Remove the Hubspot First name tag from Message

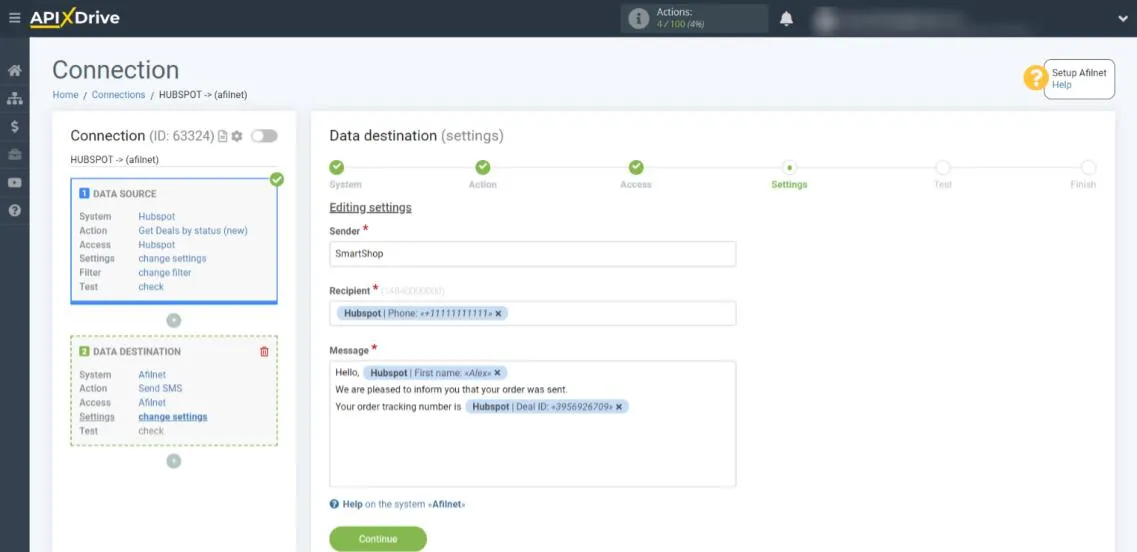497,373
